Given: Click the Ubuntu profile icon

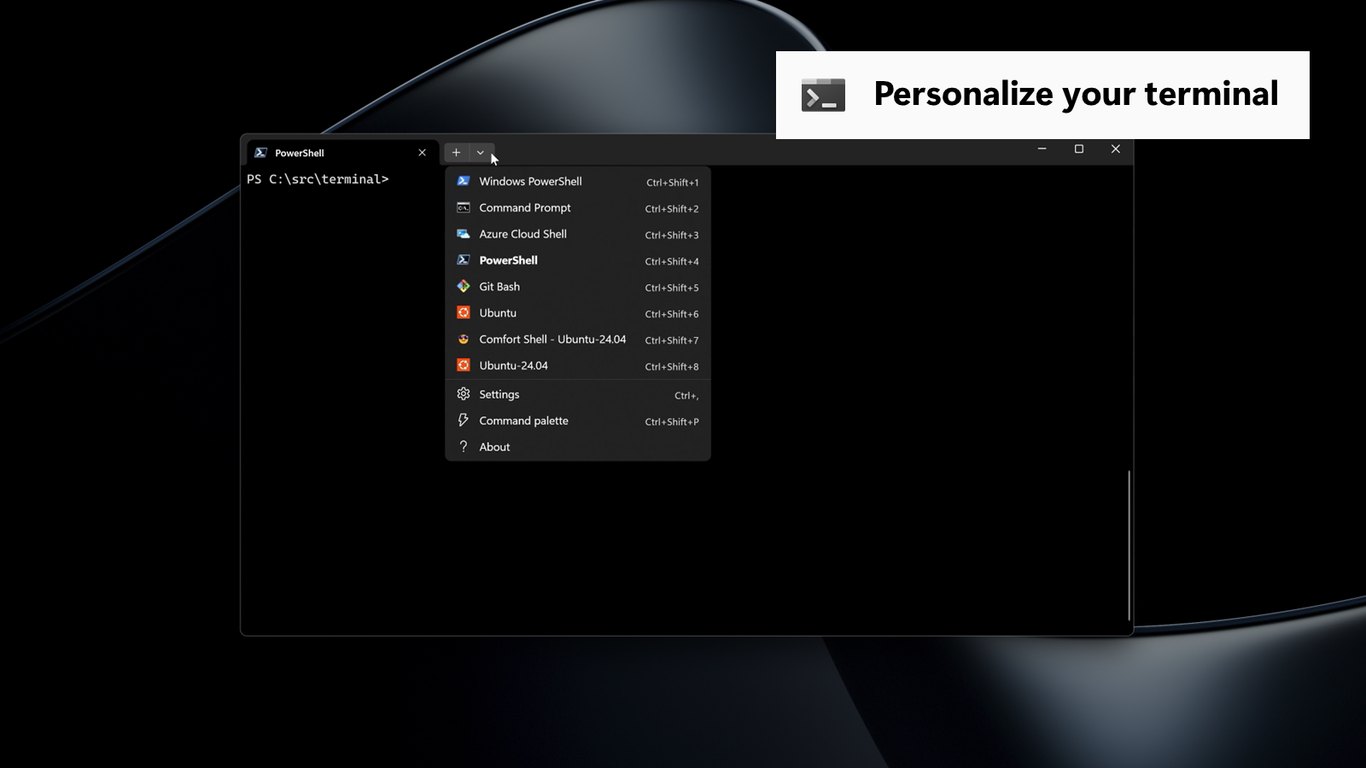Looking at the screenshot, I should coord(463,313).
